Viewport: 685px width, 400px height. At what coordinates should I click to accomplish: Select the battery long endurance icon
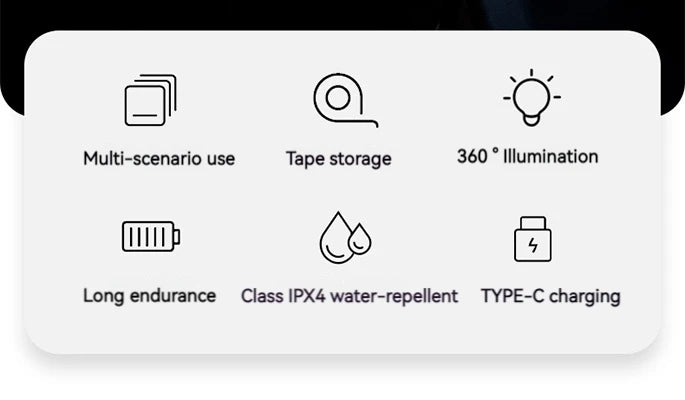pyautogui.click(x=150, y=237)
